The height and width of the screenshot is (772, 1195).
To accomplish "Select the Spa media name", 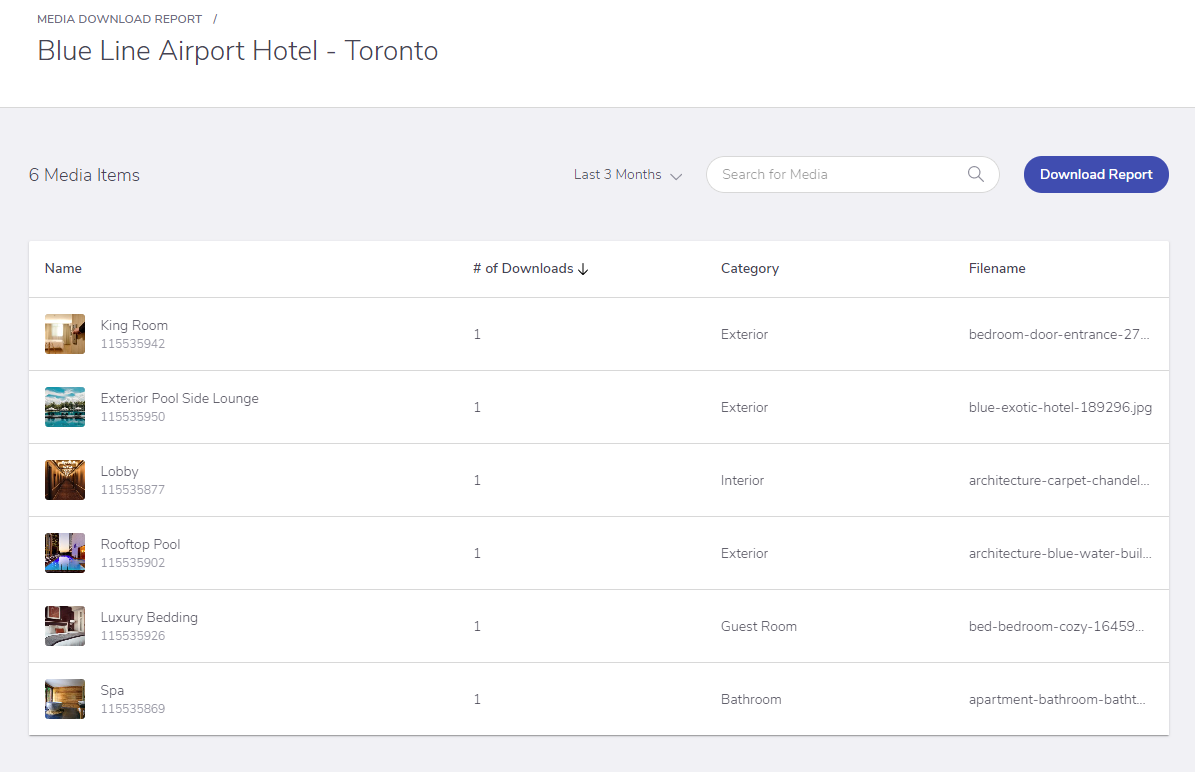I will click(112, 690).
